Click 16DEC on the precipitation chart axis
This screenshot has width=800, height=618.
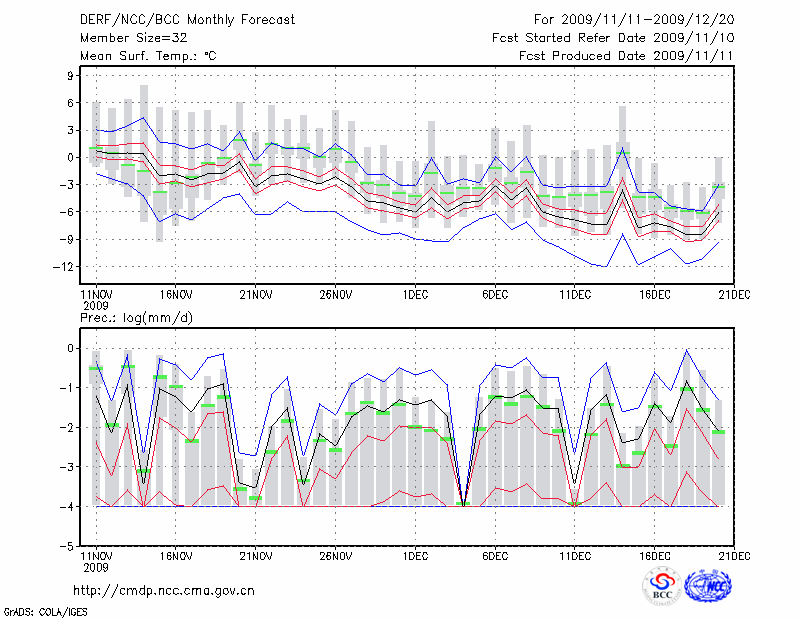coord(655,555)
